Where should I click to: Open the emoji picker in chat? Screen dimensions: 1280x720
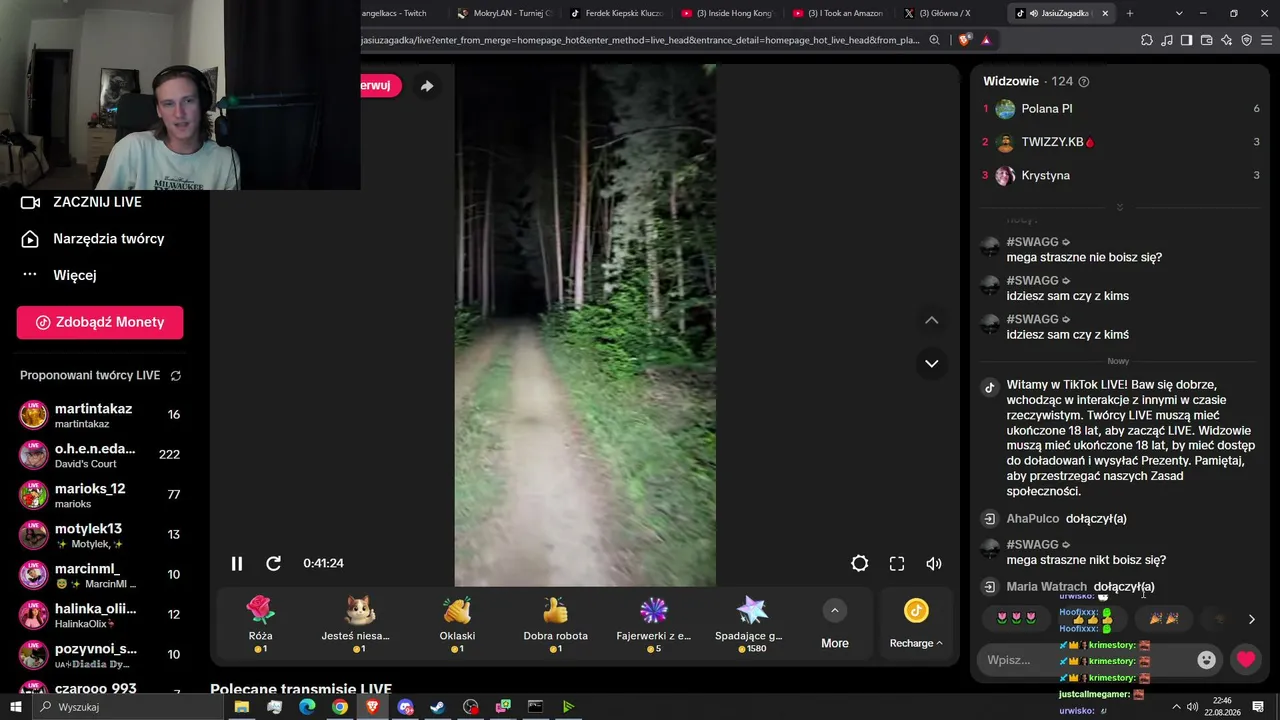pos(1207,660)
